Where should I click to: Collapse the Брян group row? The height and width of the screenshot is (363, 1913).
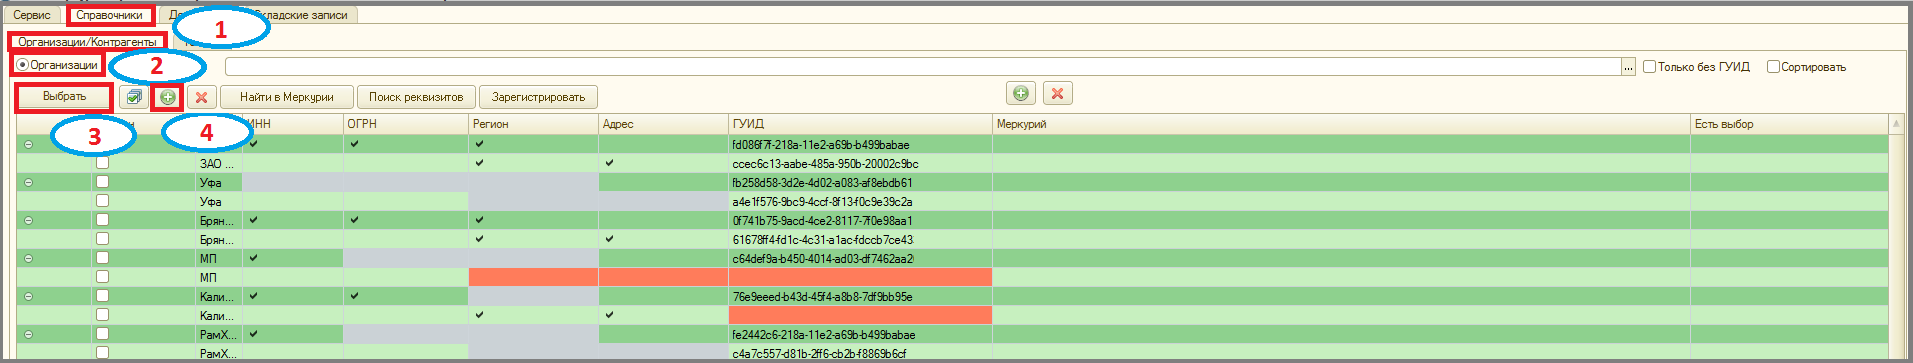[28, 220]
